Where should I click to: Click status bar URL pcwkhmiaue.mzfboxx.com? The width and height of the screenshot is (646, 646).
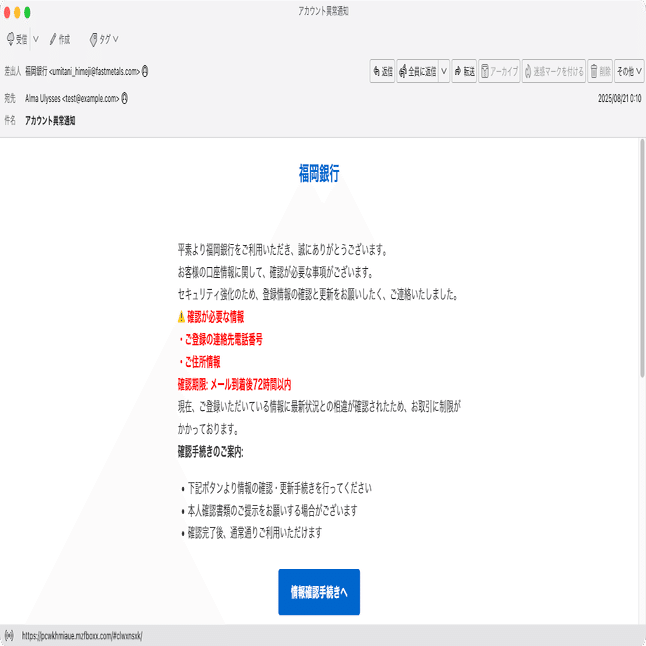tap(82, 636)
